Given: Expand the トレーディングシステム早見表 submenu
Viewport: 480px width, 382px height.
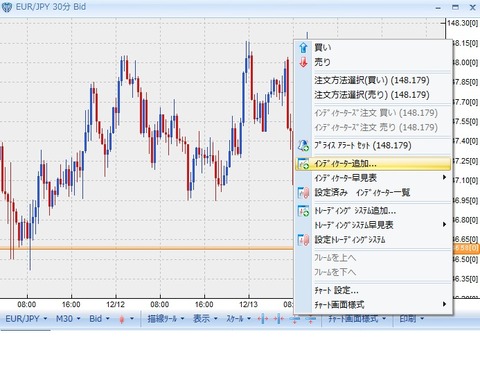Looking at the screenshot, I should pyautogui.click(x=373, y=225).
